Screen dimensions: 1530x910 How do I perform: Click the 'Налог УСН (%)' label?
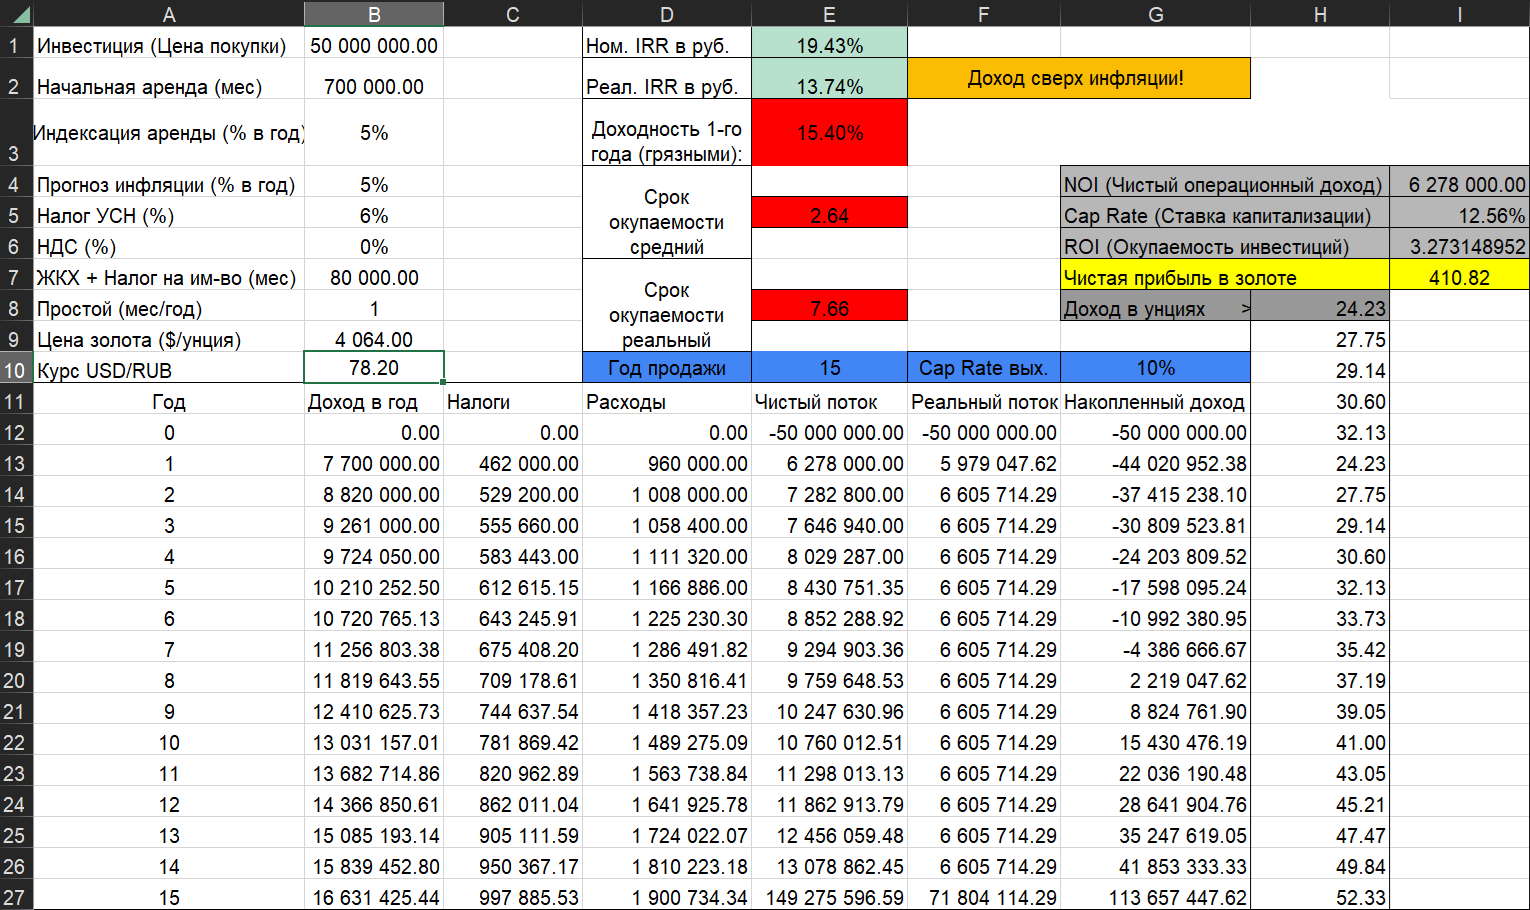[105, 215]
